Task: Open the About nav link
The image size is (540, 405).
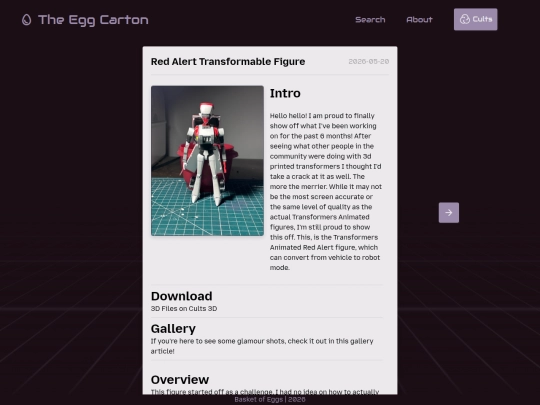Action: (419, 20)
